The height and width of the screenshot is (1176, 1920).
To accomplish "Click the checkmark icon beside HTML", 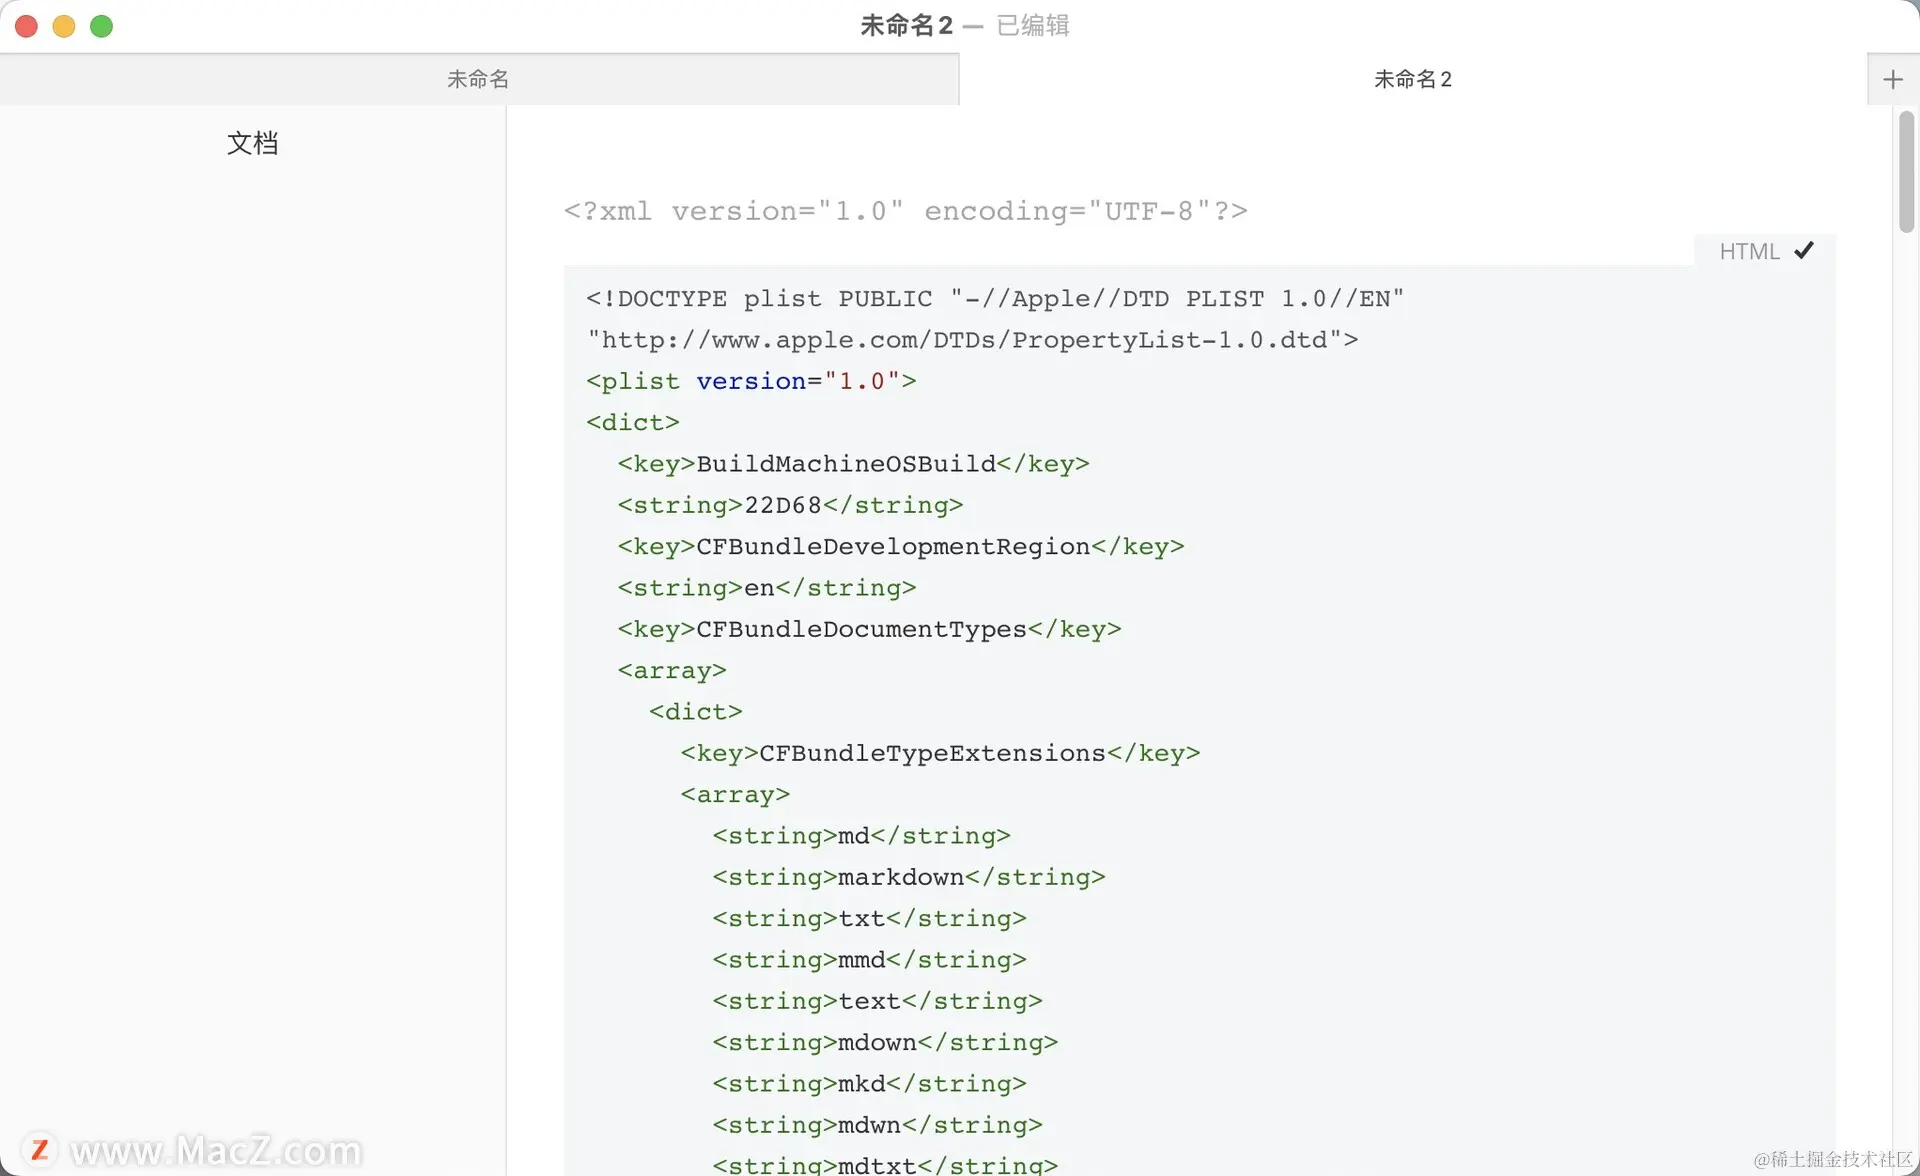I will pyautogui.click(x=1804, y=250).
